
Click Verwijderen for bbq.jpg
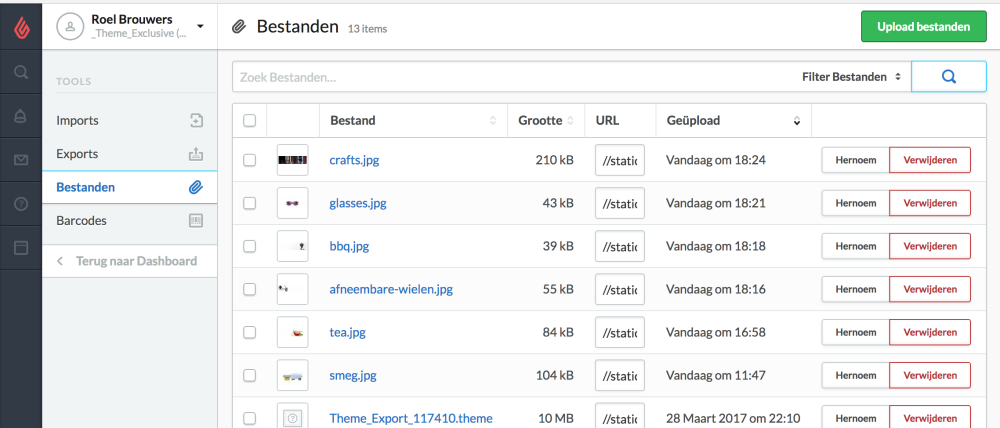click(x=930, y=246)
